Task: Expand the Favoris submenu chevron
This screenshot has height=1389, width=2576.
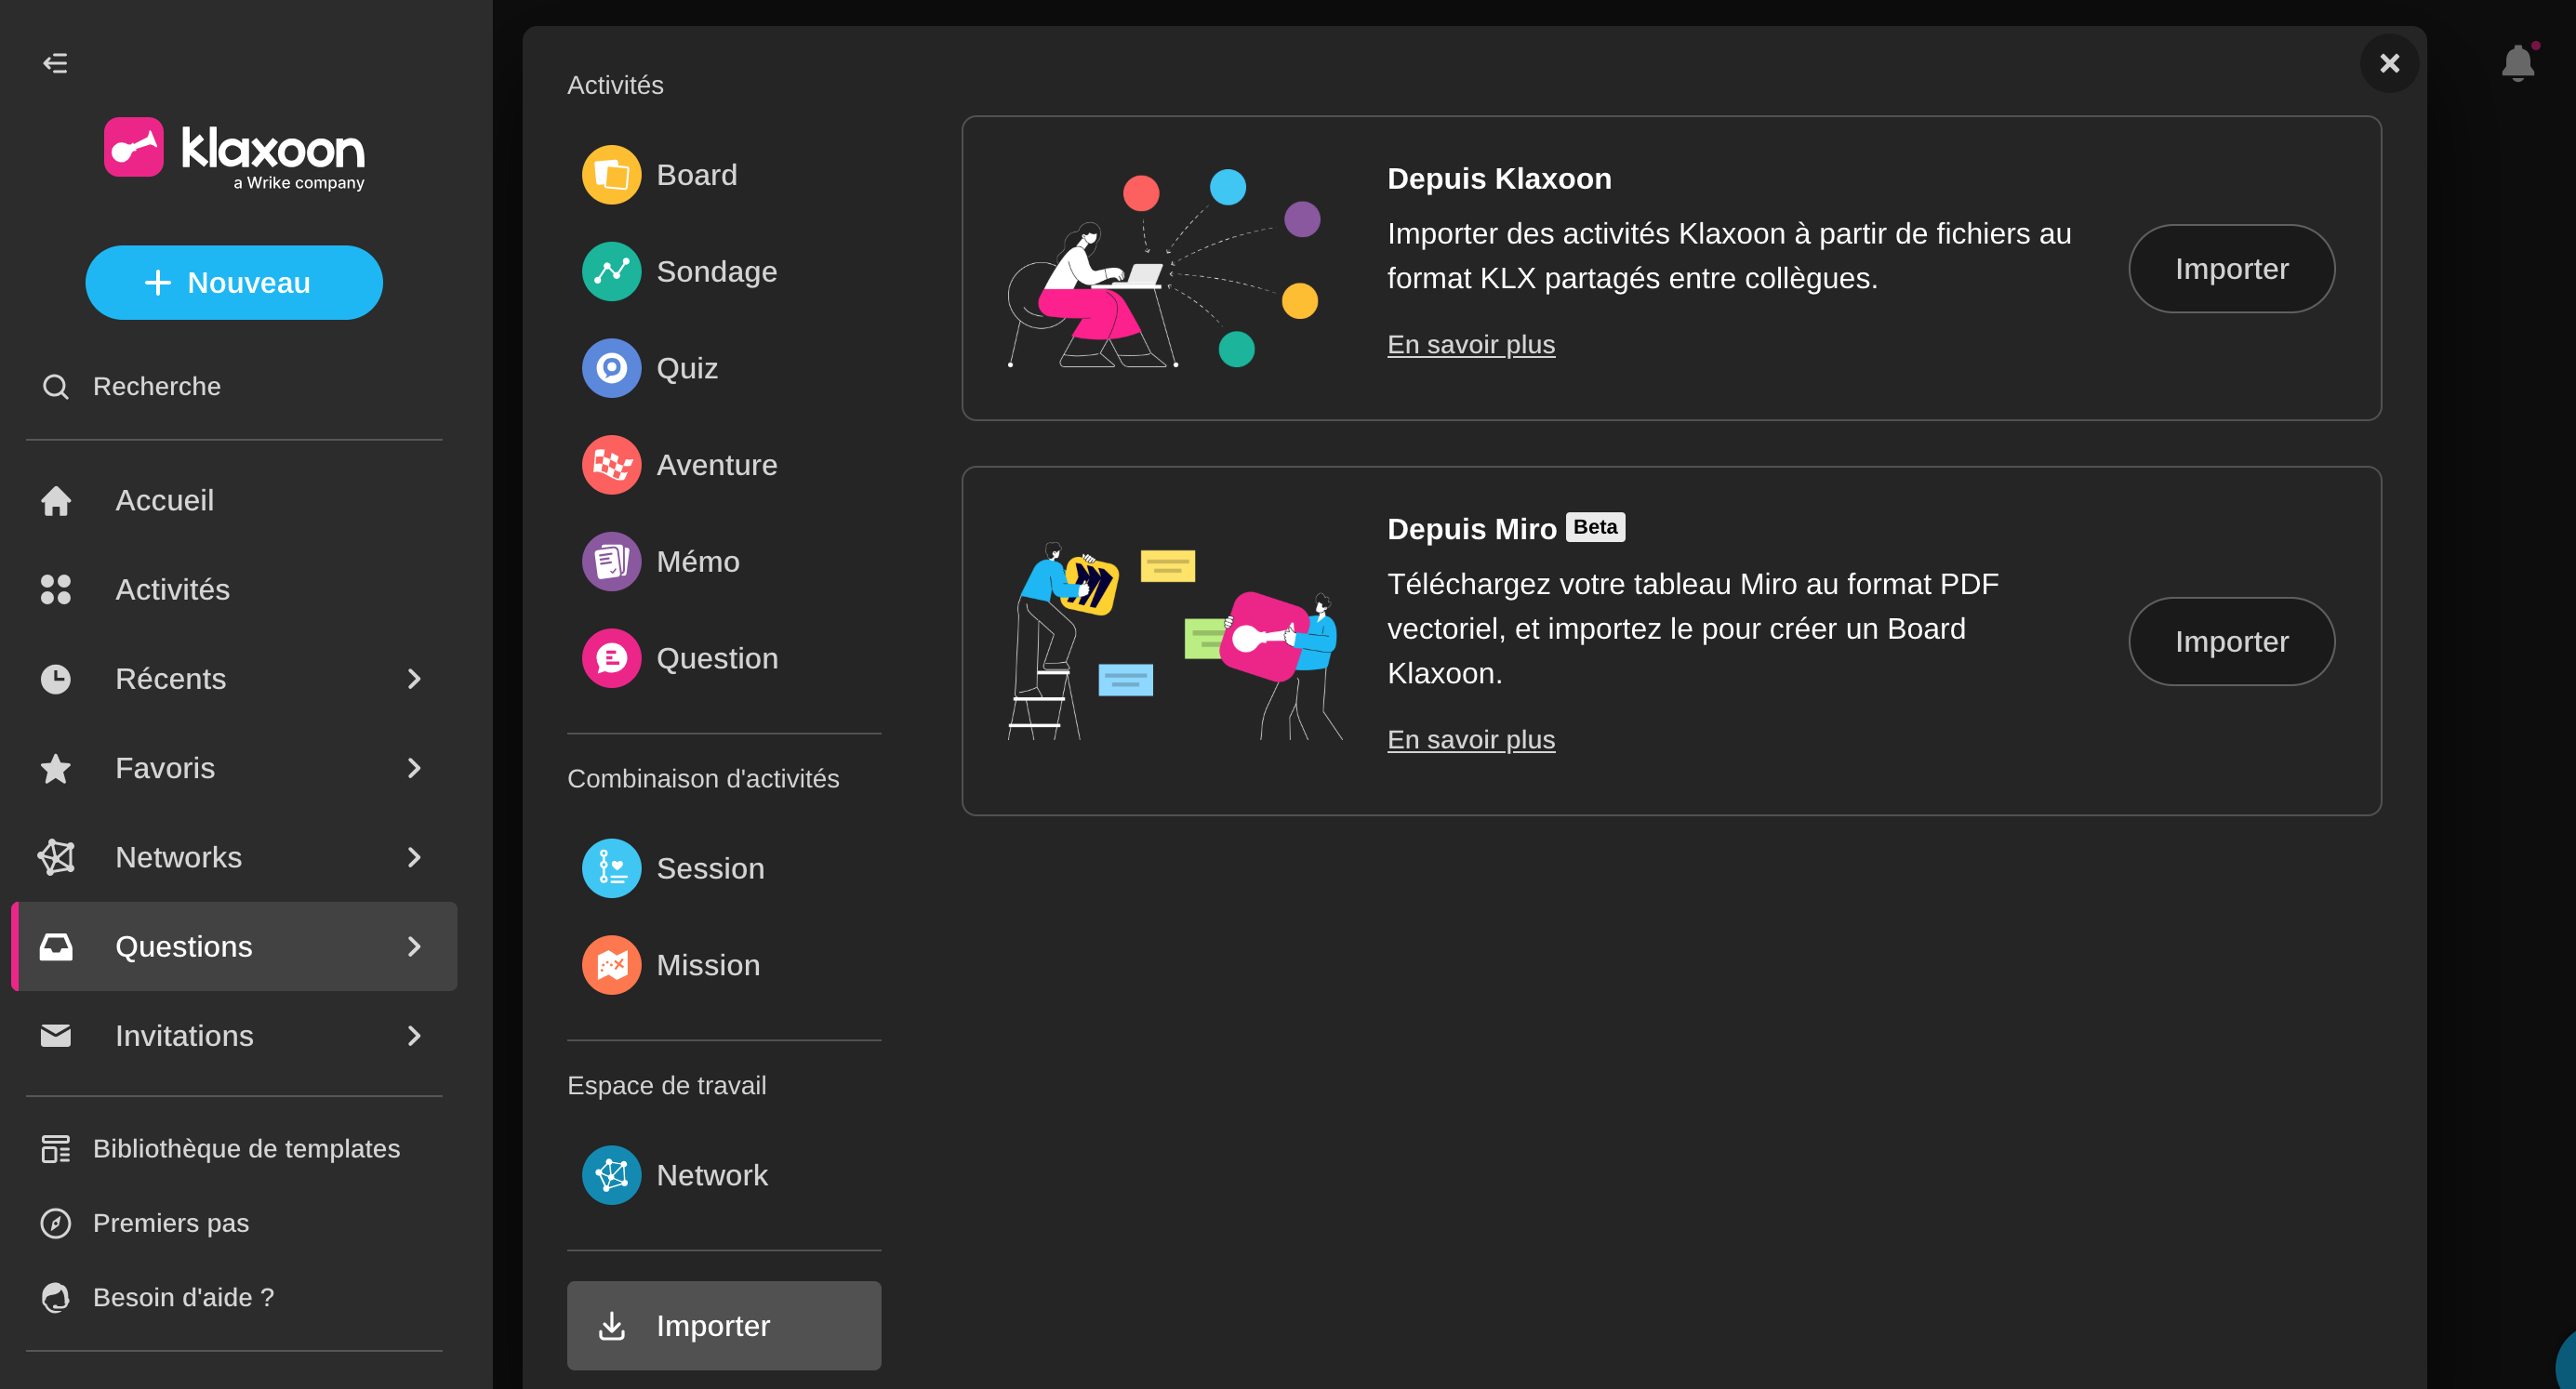Action: 414,768
